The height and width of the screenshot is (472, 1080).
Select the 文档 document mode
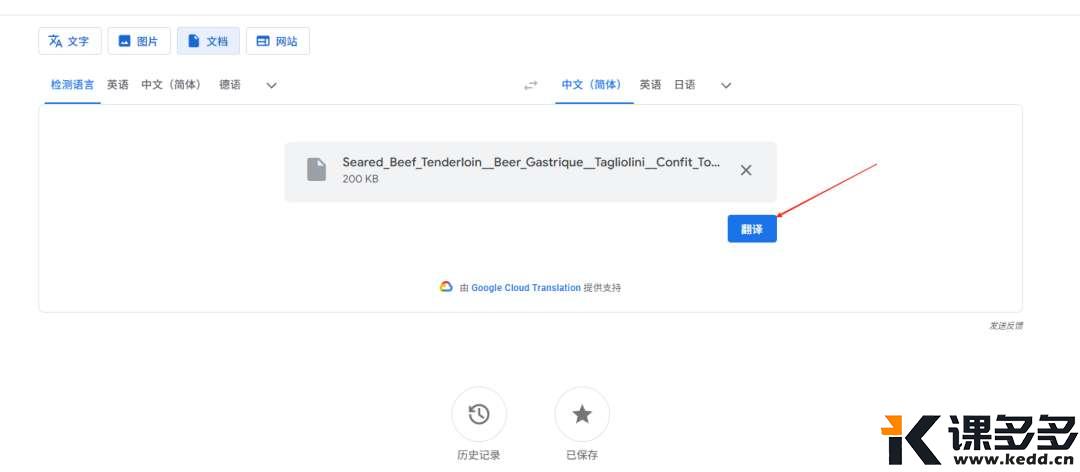[208, 41]
